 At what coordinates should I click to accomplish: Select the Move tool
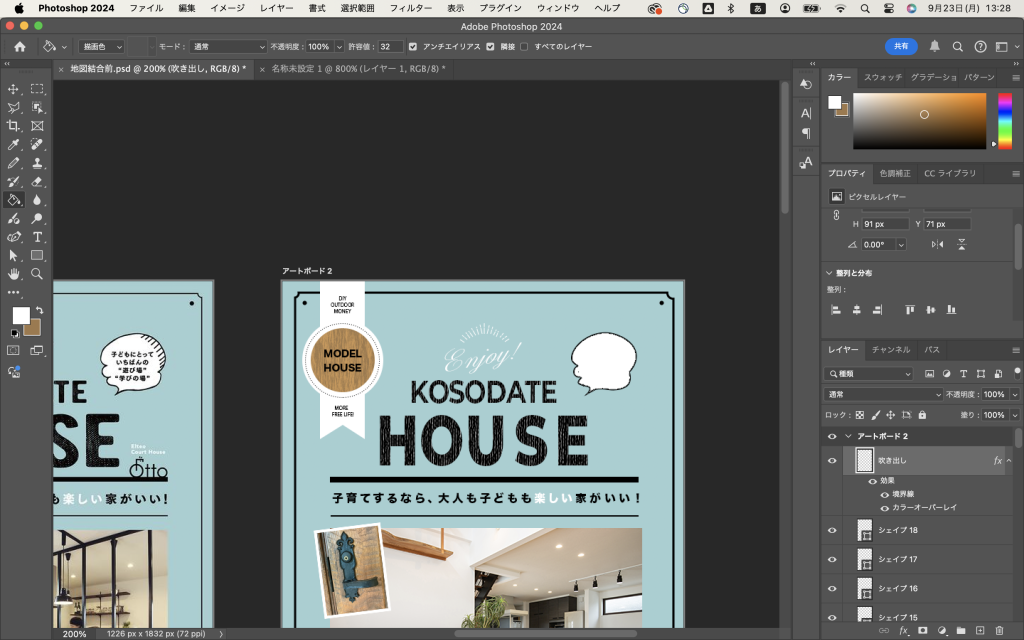14,89
